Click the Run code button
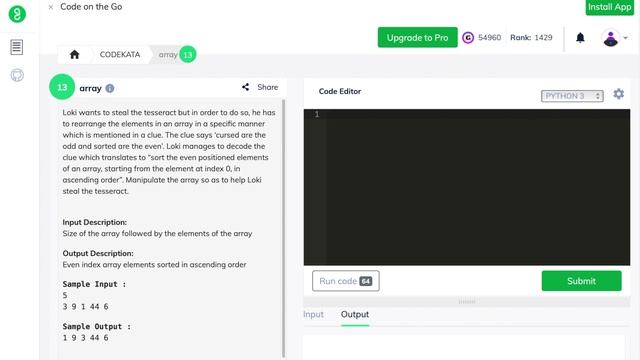Image resolution: width=640 pixels, height=360 pixels. click(x=346, y=281)
